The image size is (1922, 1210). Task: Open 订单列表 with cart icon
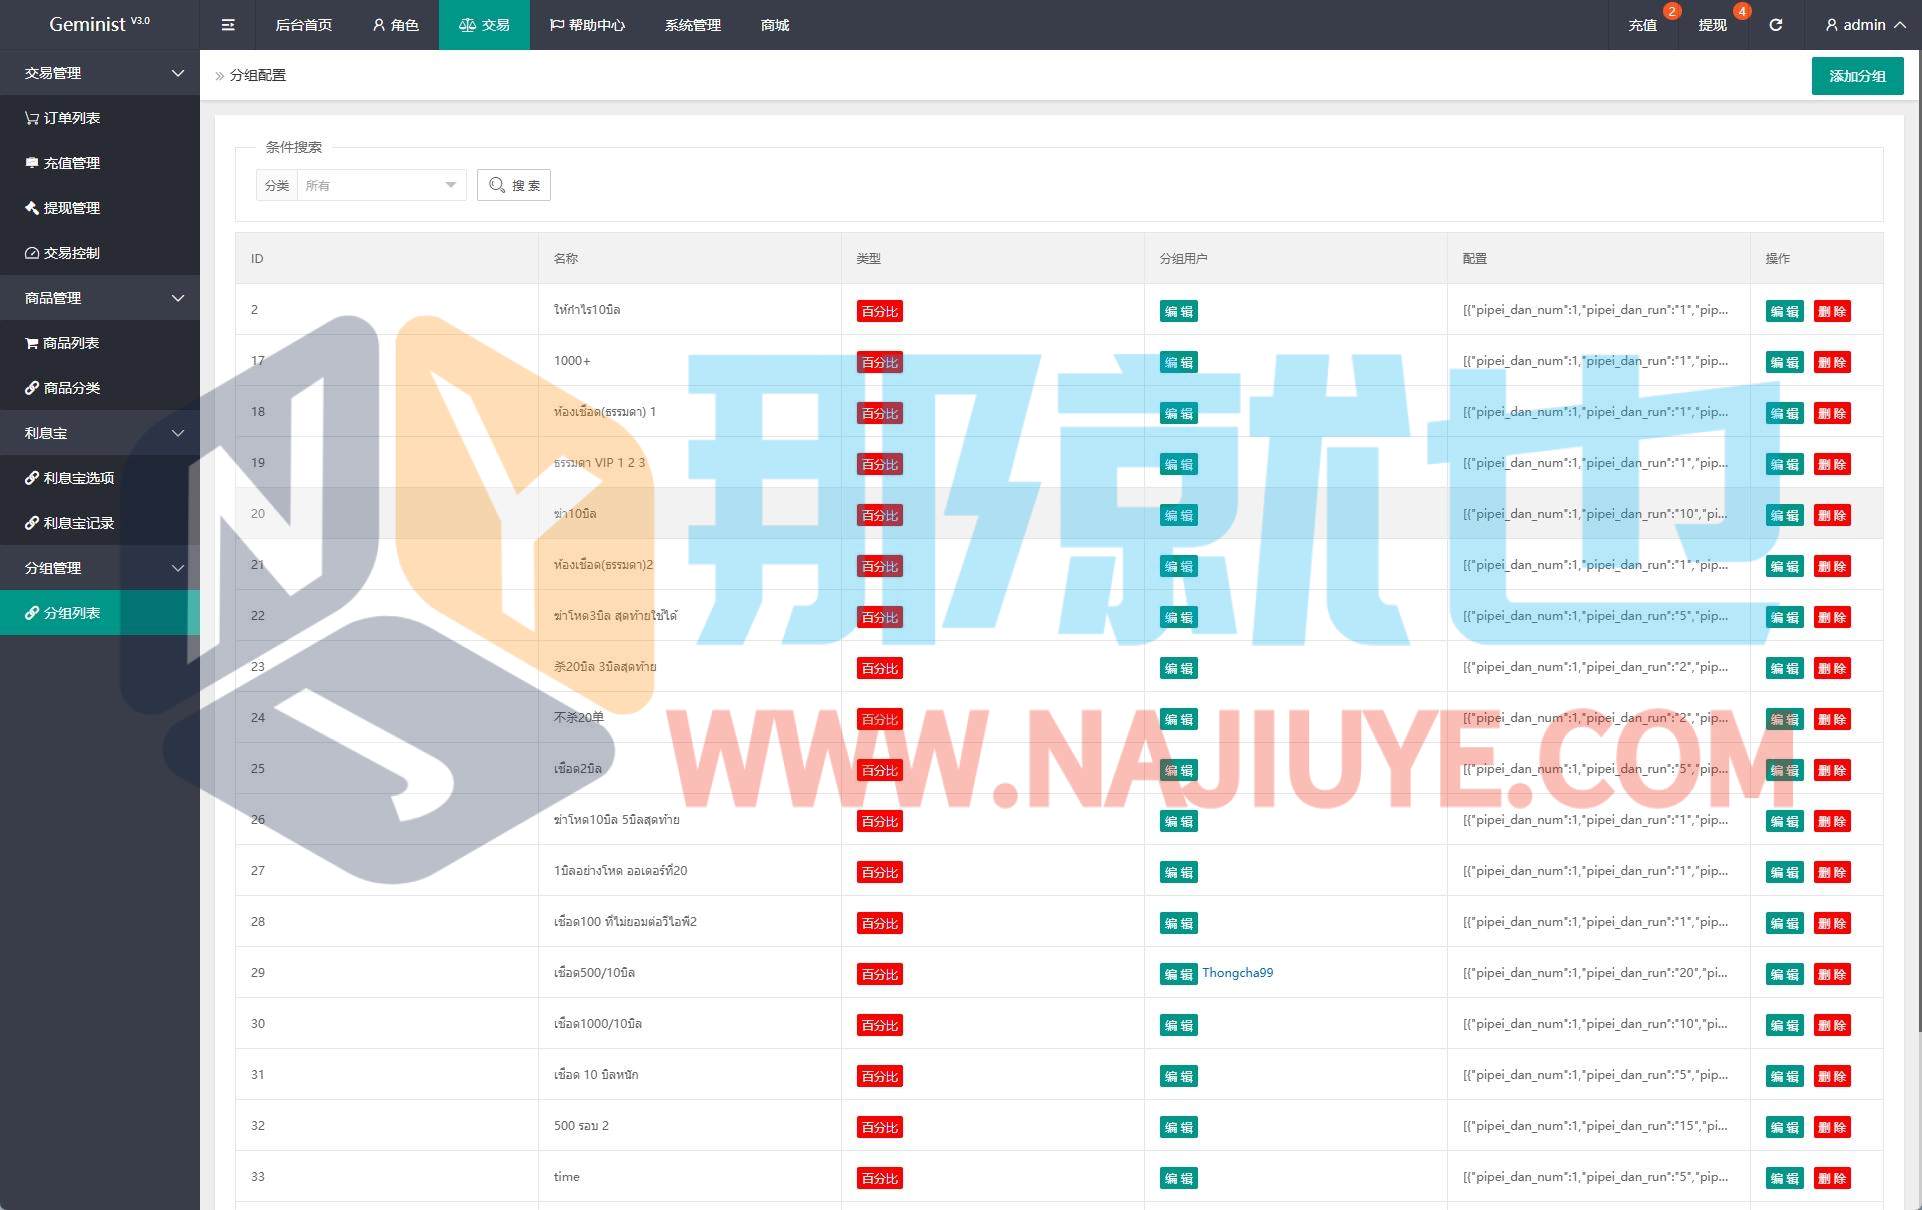[x=71, y=118]
